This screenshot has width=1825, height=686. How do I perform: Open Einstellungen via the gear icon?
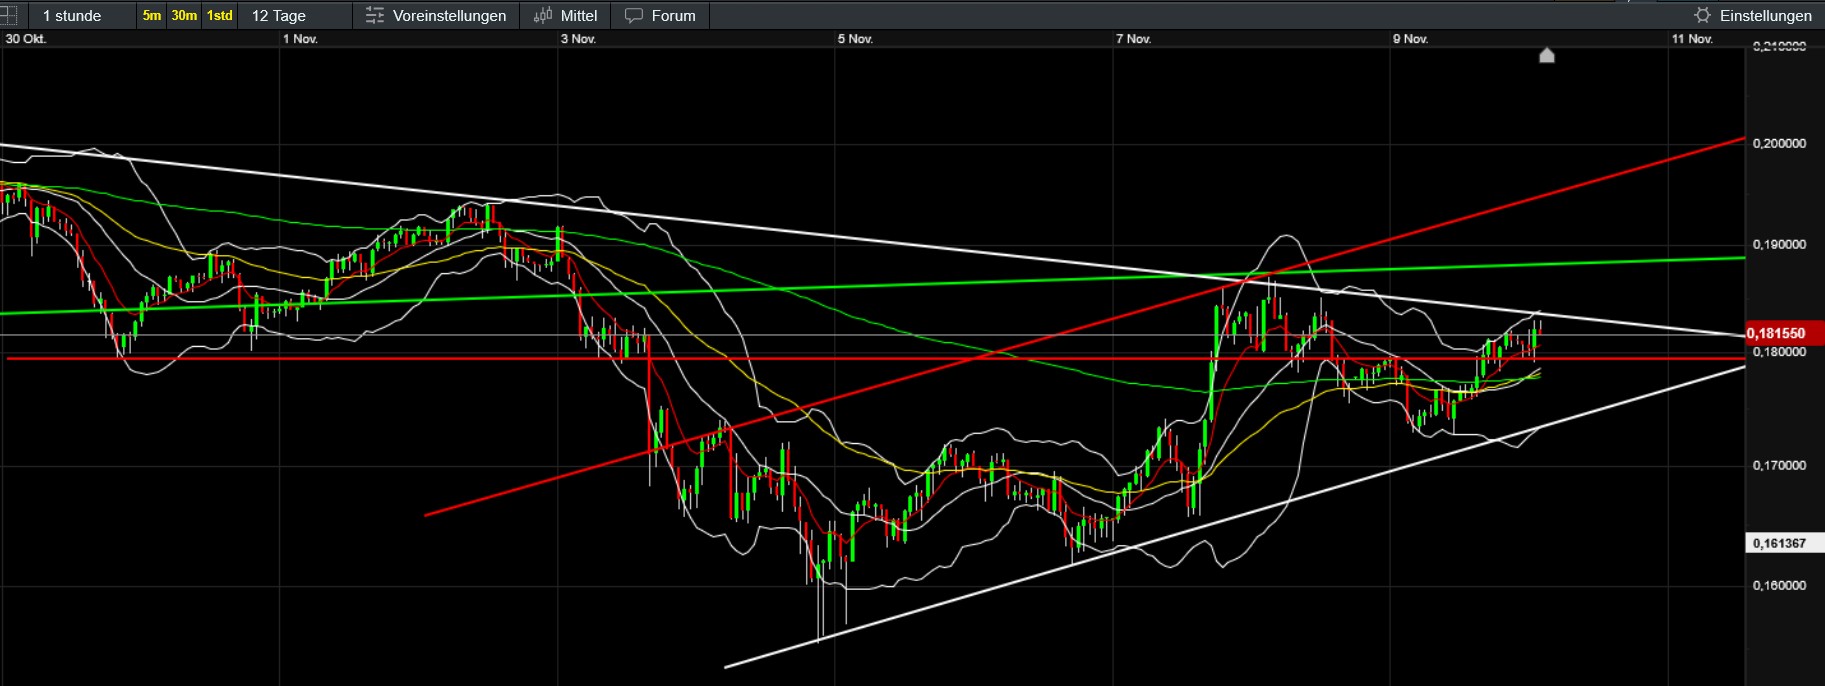(x=1702, y=16)
